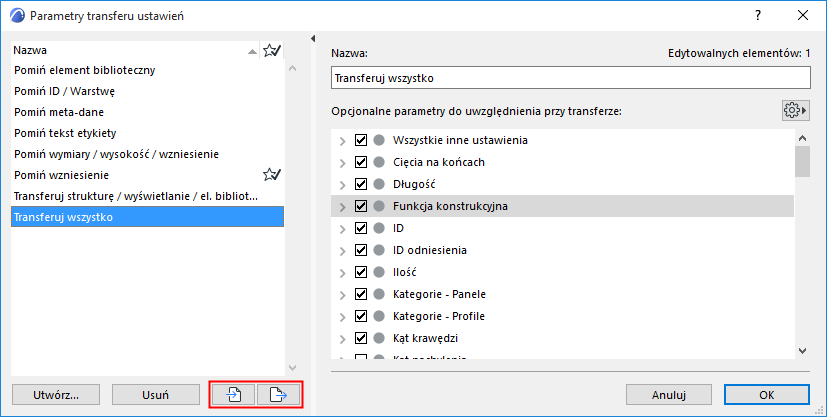Click favorite star icon beside Pomiń wzniesienie
Screen dimensions: 827x417
270,174
